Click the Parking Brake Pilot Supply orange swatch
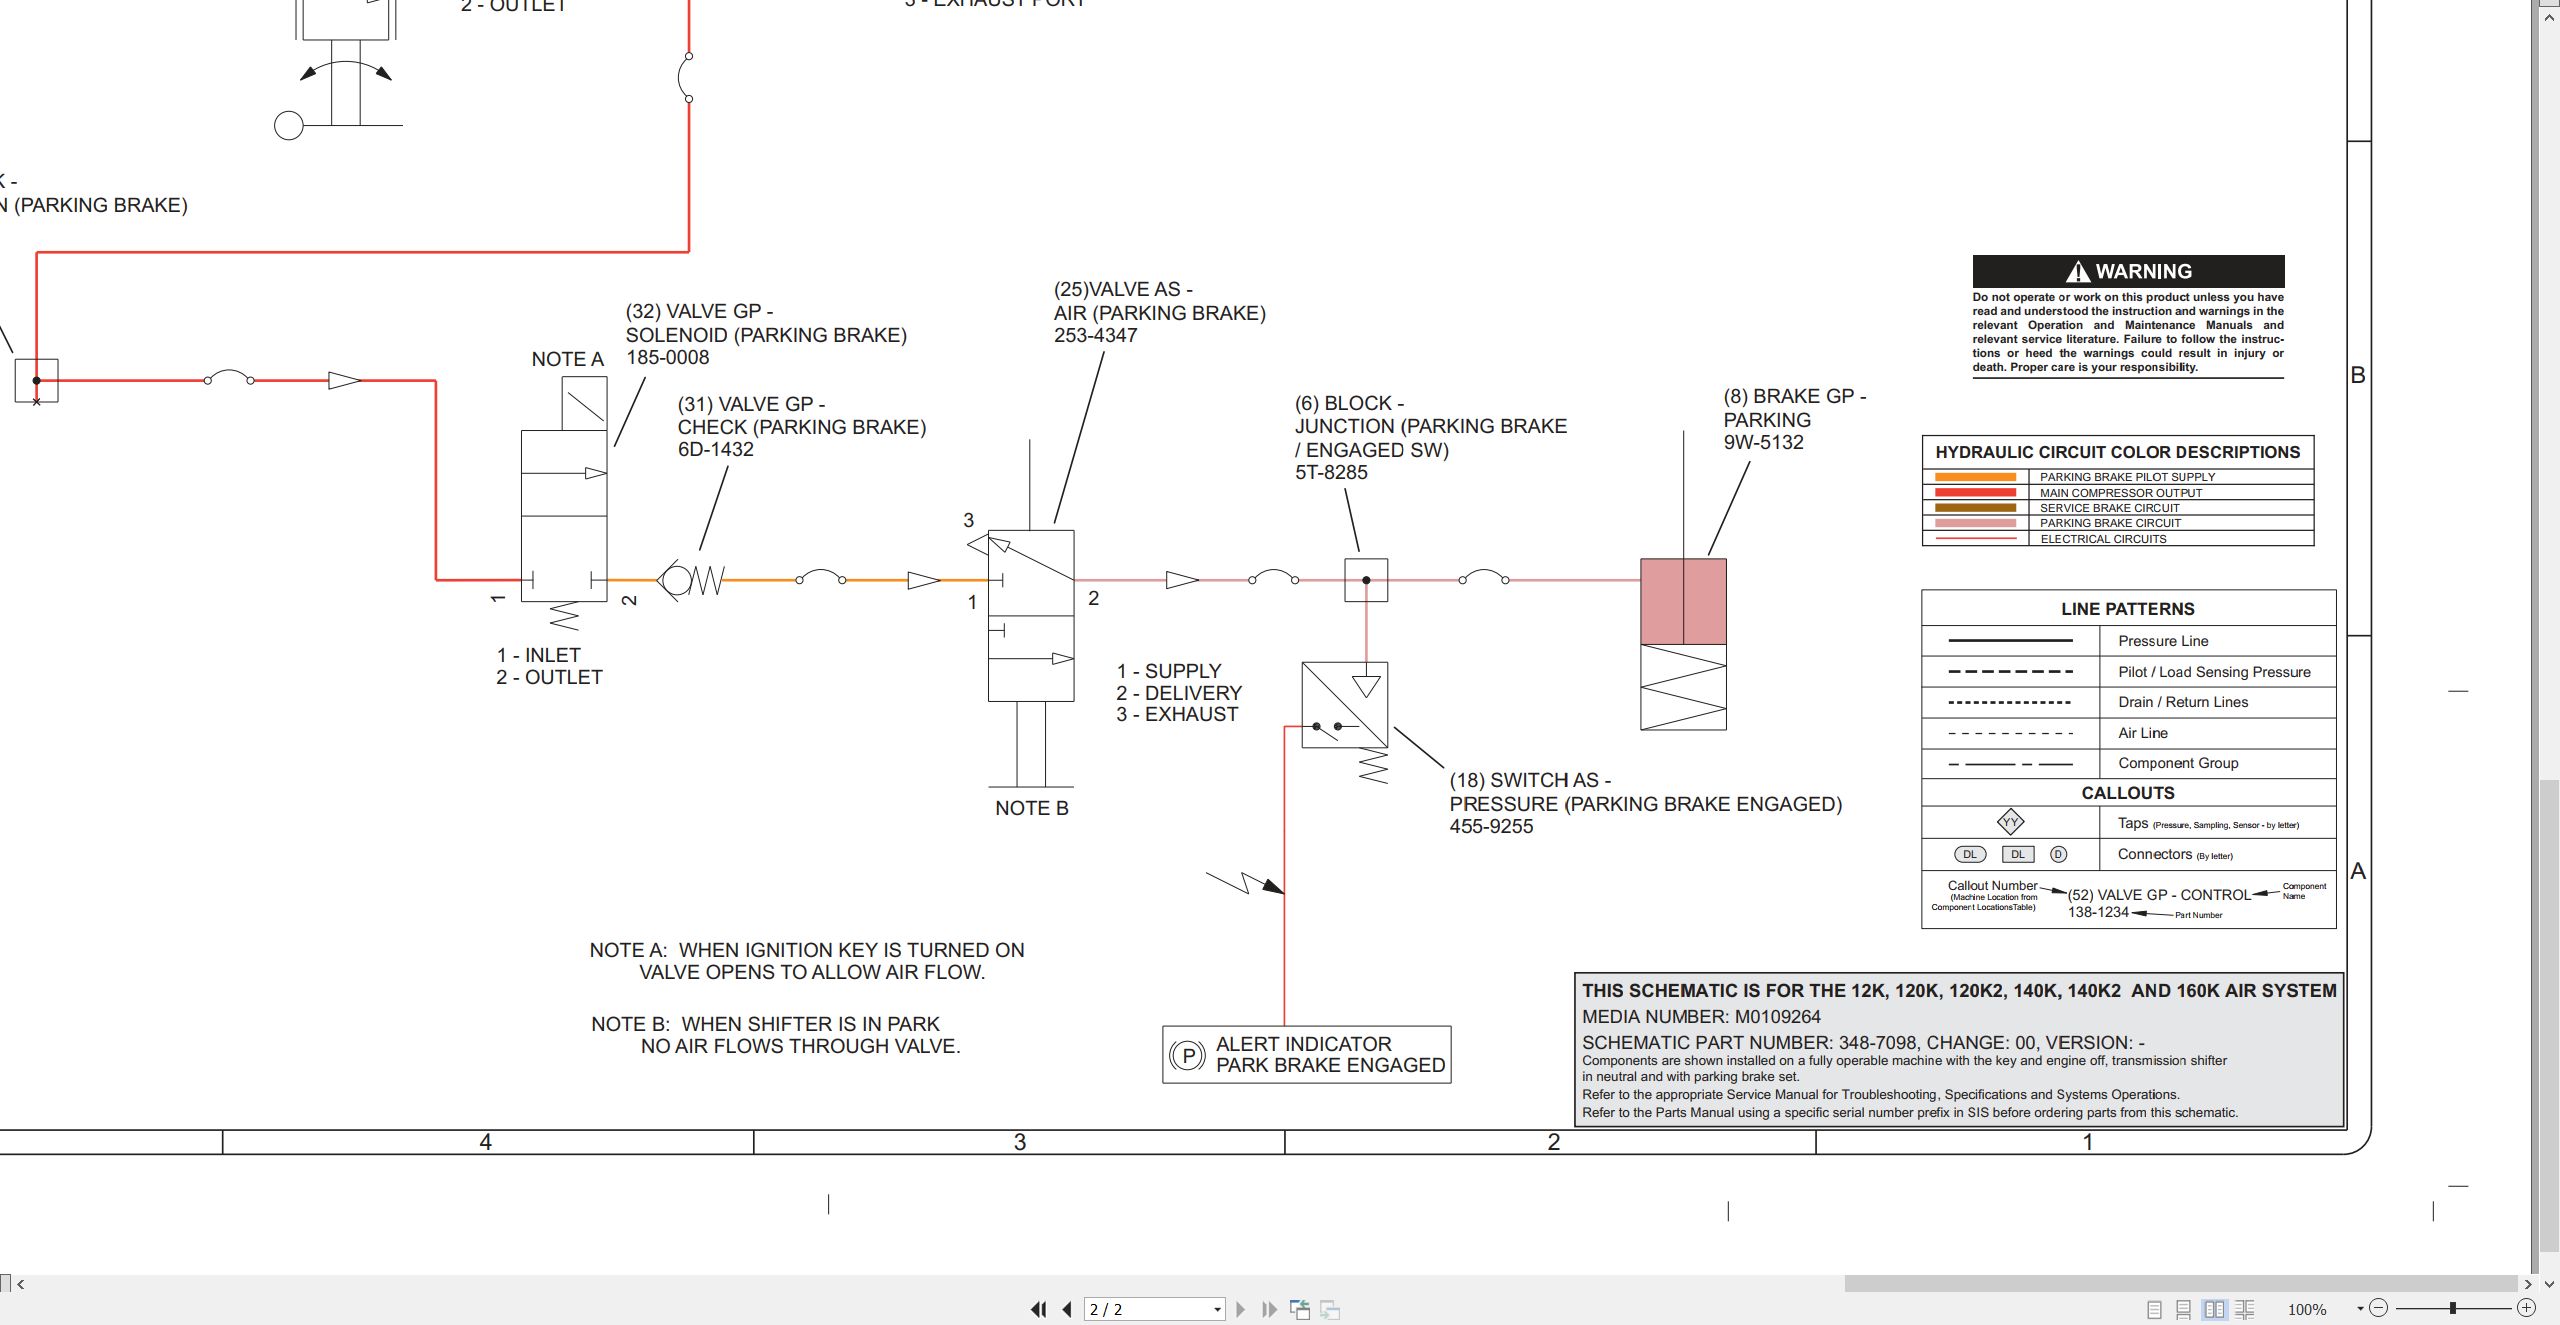2560x1325 pixels. [x=1975, y=477]
